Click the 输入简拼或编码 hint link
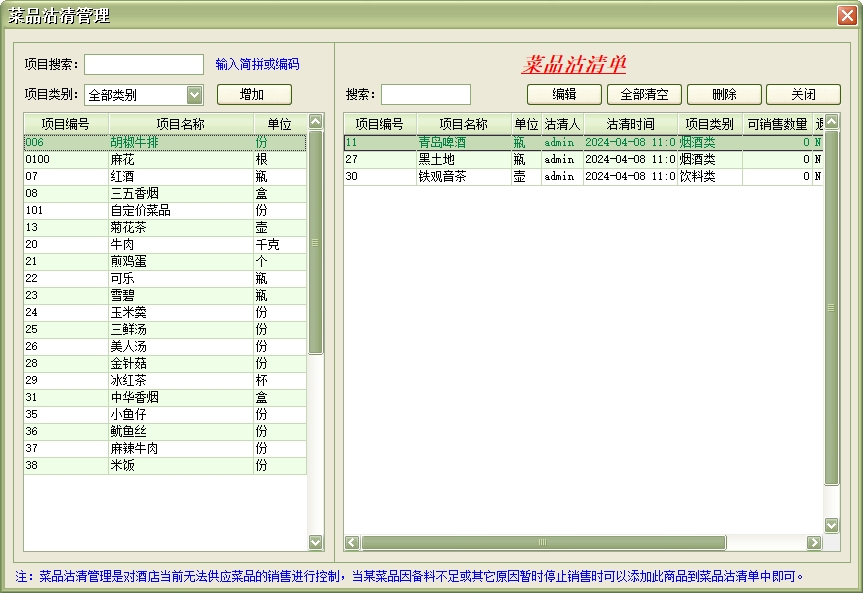Image resolution: width=863 pixels, height=593 pixels. click(x=257, y=64)
